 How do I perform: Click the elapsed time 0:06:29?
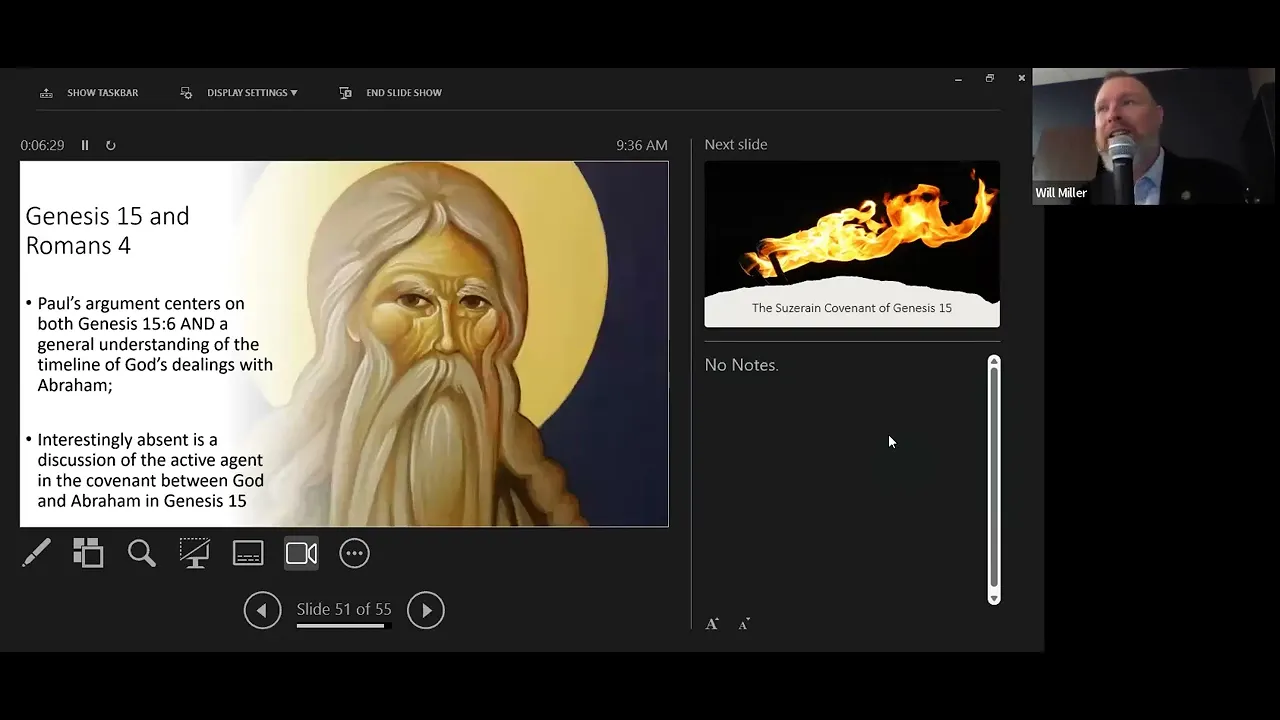pyautogui.click(x=42, y=145)
